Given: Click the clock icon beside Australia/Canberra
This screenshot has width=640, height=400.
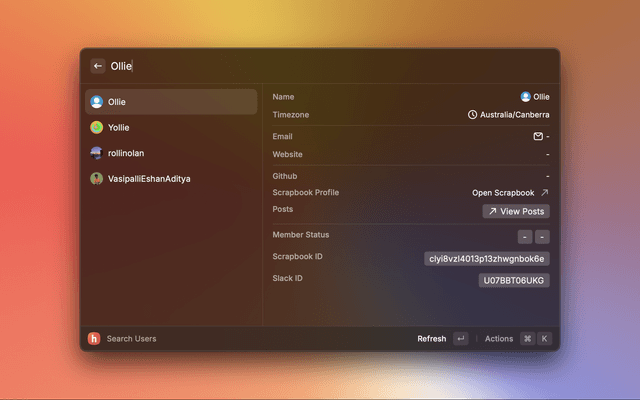Looking at the screenshot, I should (x=473, y=115).
